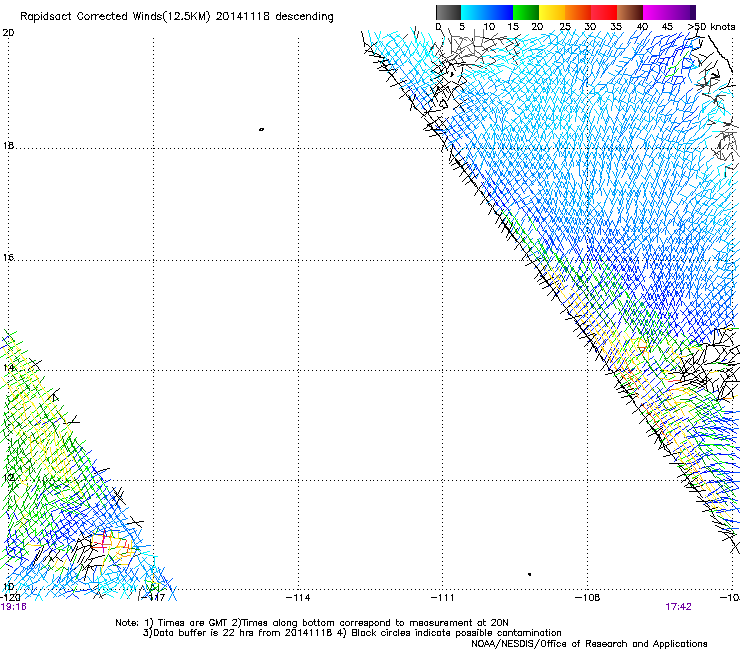
Task: Click the magenta 40-45 knots color swatch
Action: tap(656, 12)
